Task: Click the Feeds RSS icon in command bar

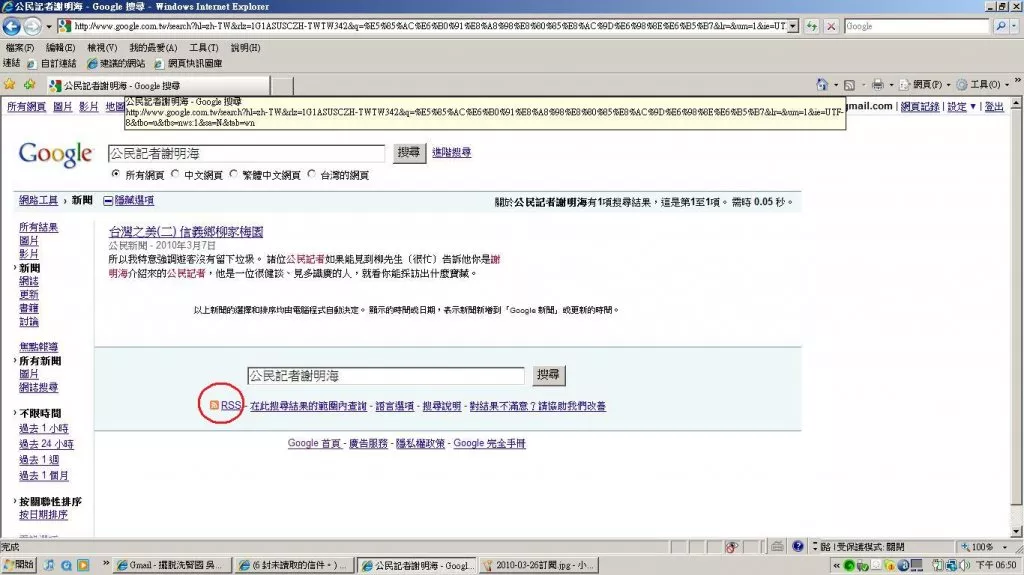Action: tap(849, 85)
